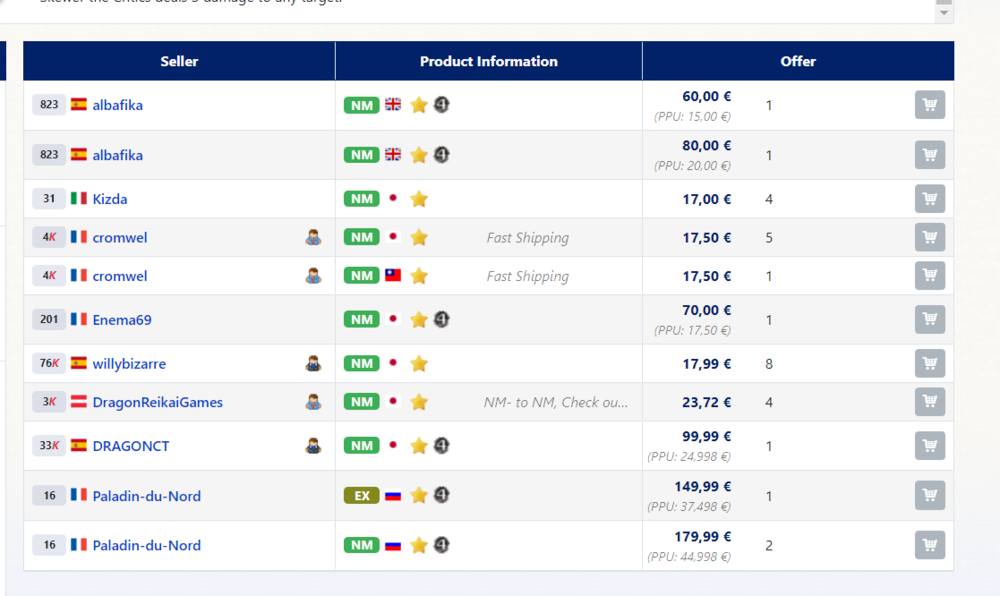The image size is (1000, 596).
Task: Click the NM badge in DragonReikaiGames' row
Action: (x=361, y=402)
